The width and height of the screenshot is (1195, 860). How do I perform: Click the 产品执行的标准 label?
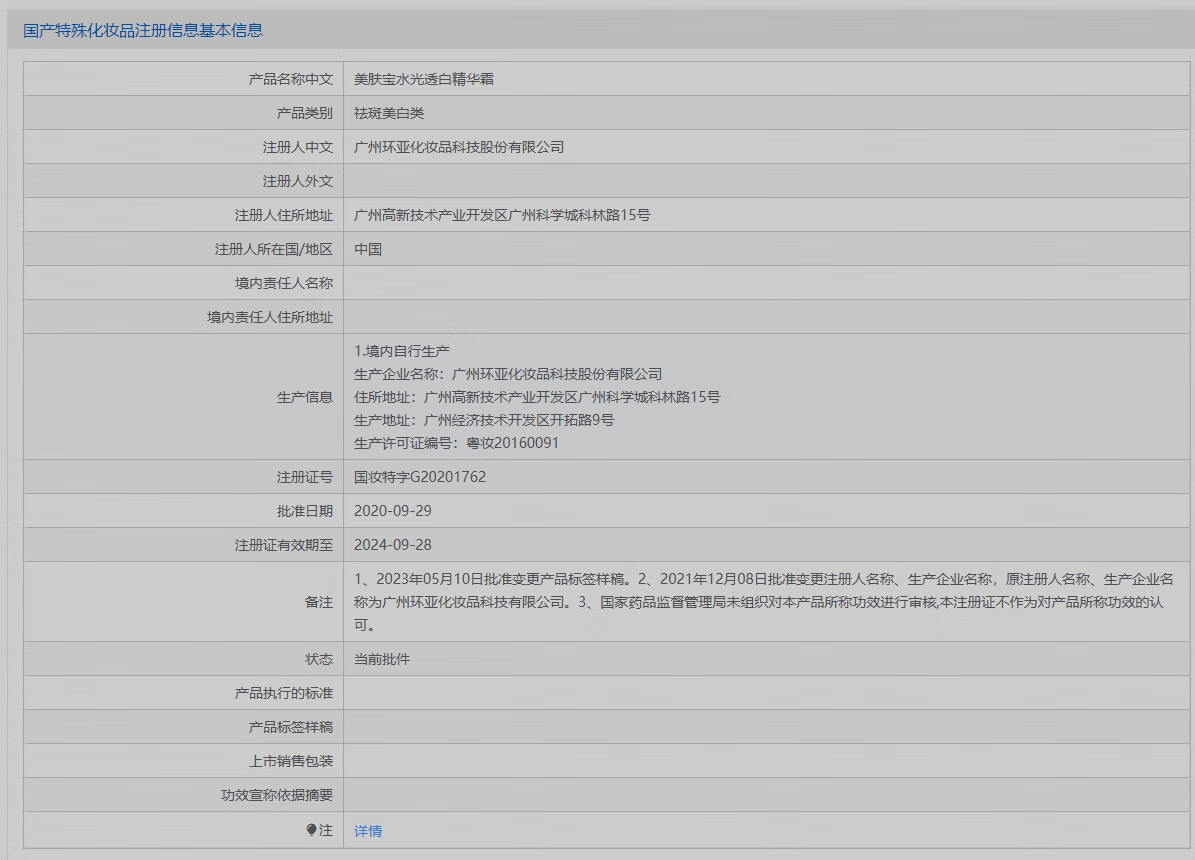pyautogui.click(x=284, y=693)
